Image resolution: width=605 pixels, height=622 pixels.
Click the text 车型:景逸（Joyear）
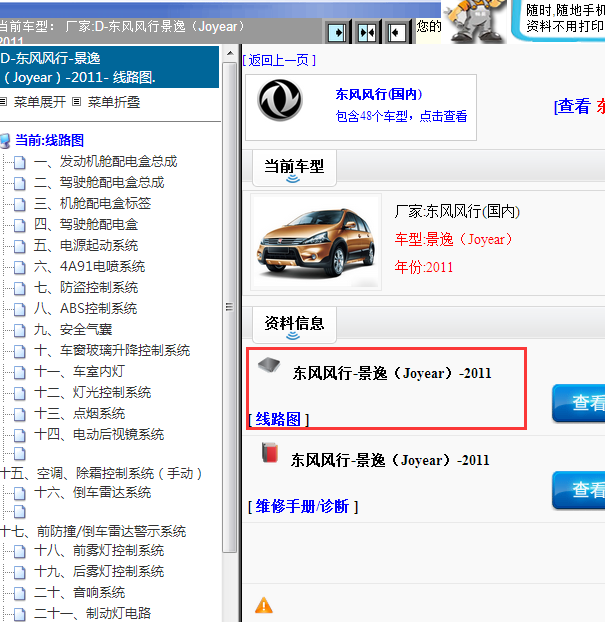454,239
